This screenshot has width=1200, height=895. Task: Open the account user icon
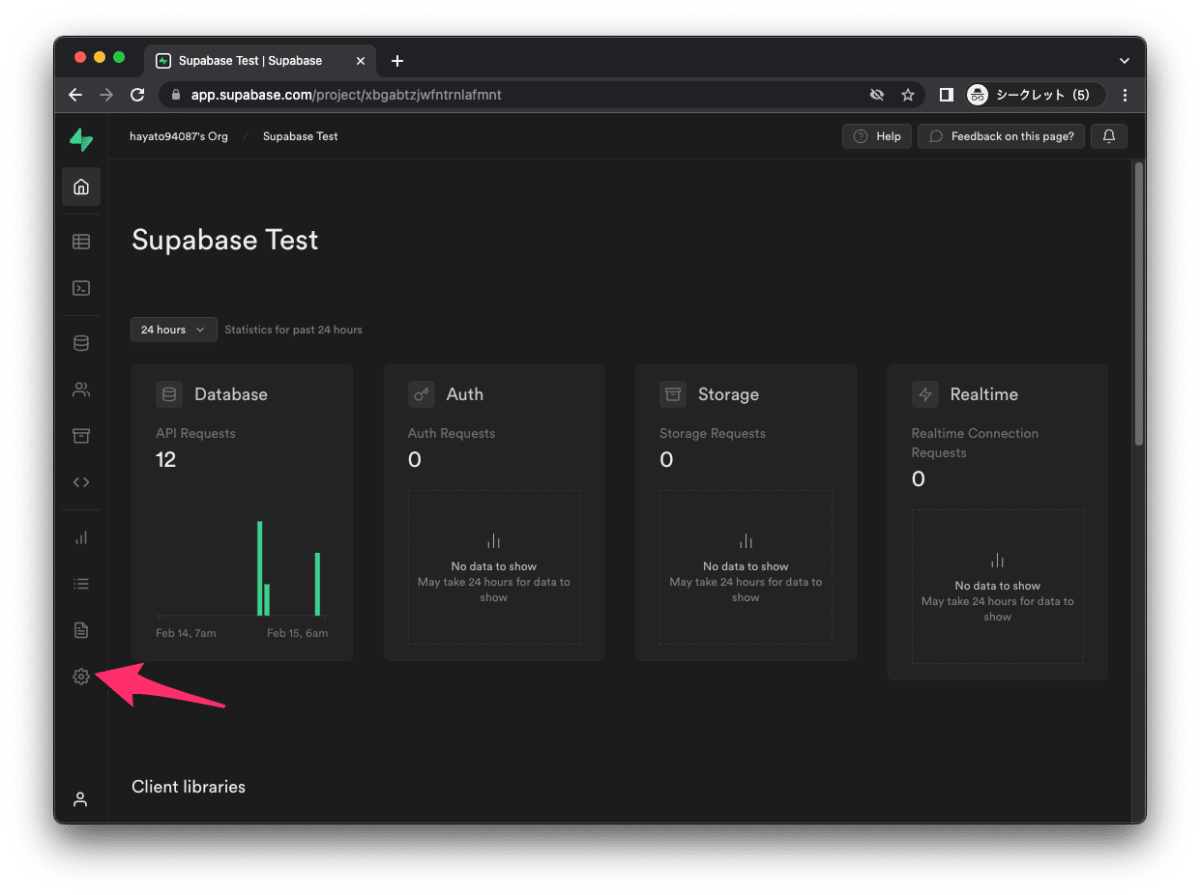[x=81, y=799]
